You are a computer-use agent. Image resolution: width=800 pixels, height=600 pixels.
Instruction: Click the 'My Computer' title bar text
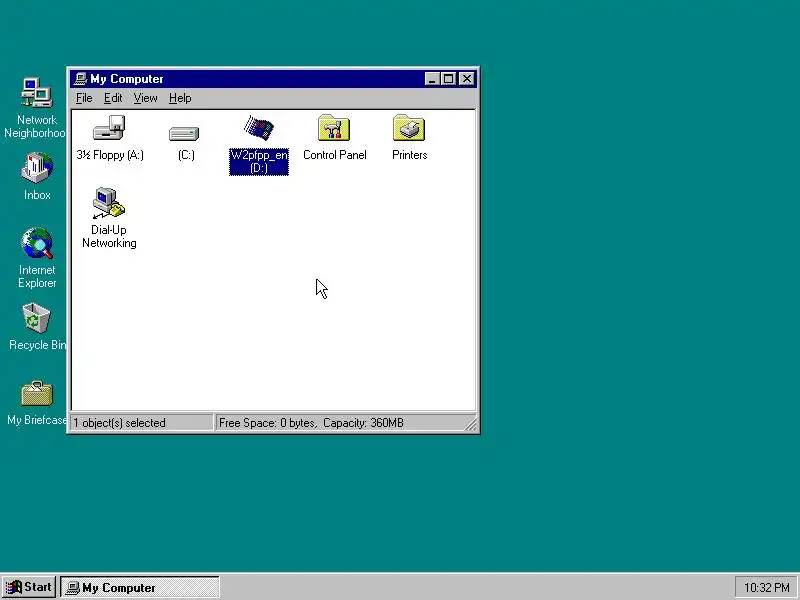[127, 79]
